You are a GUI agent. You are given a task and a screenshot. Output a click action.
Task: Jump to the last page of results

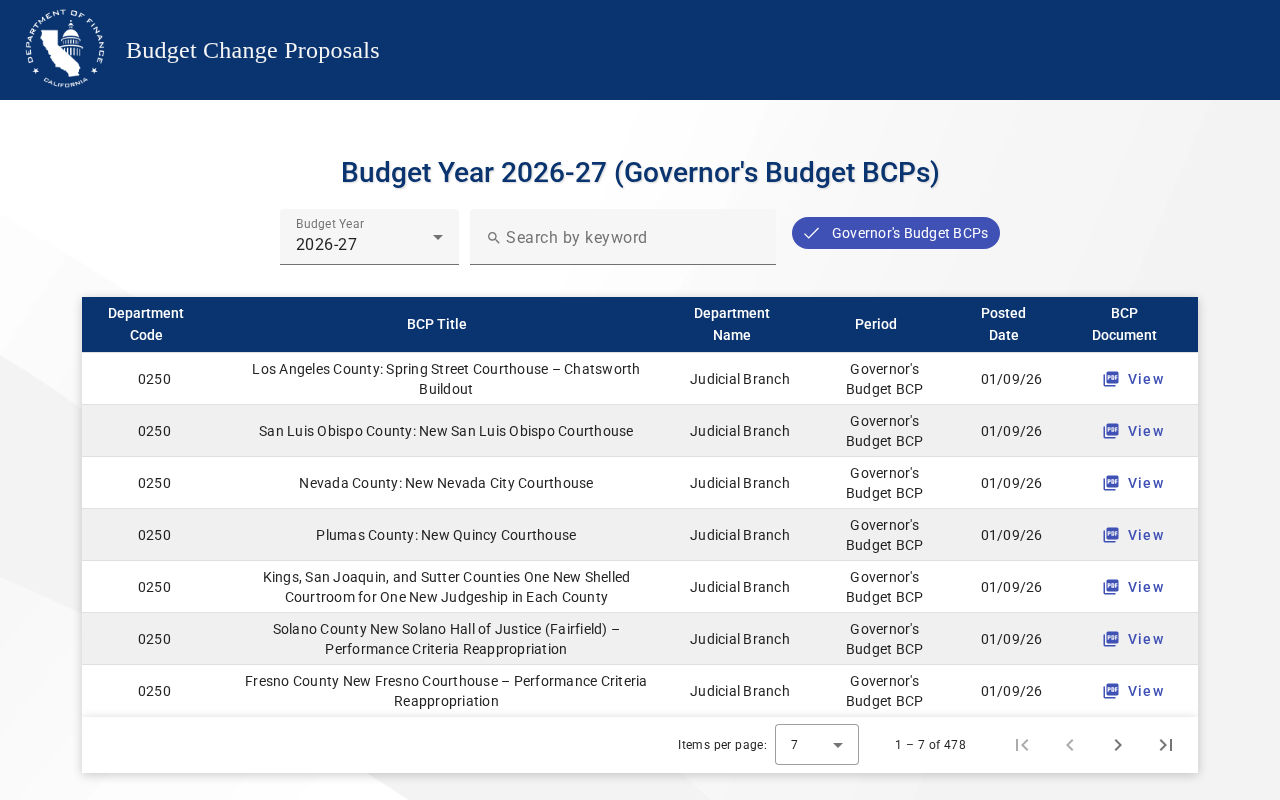tap(1166, 745)
